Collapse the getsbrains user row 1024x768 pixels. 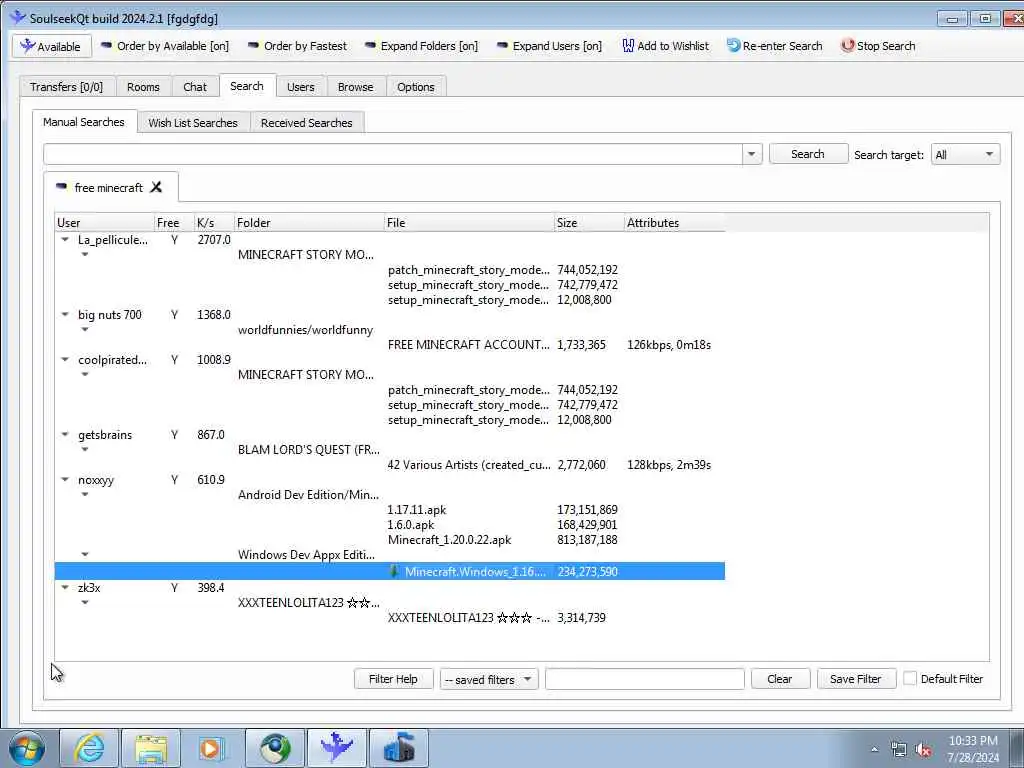pos(65,435)
